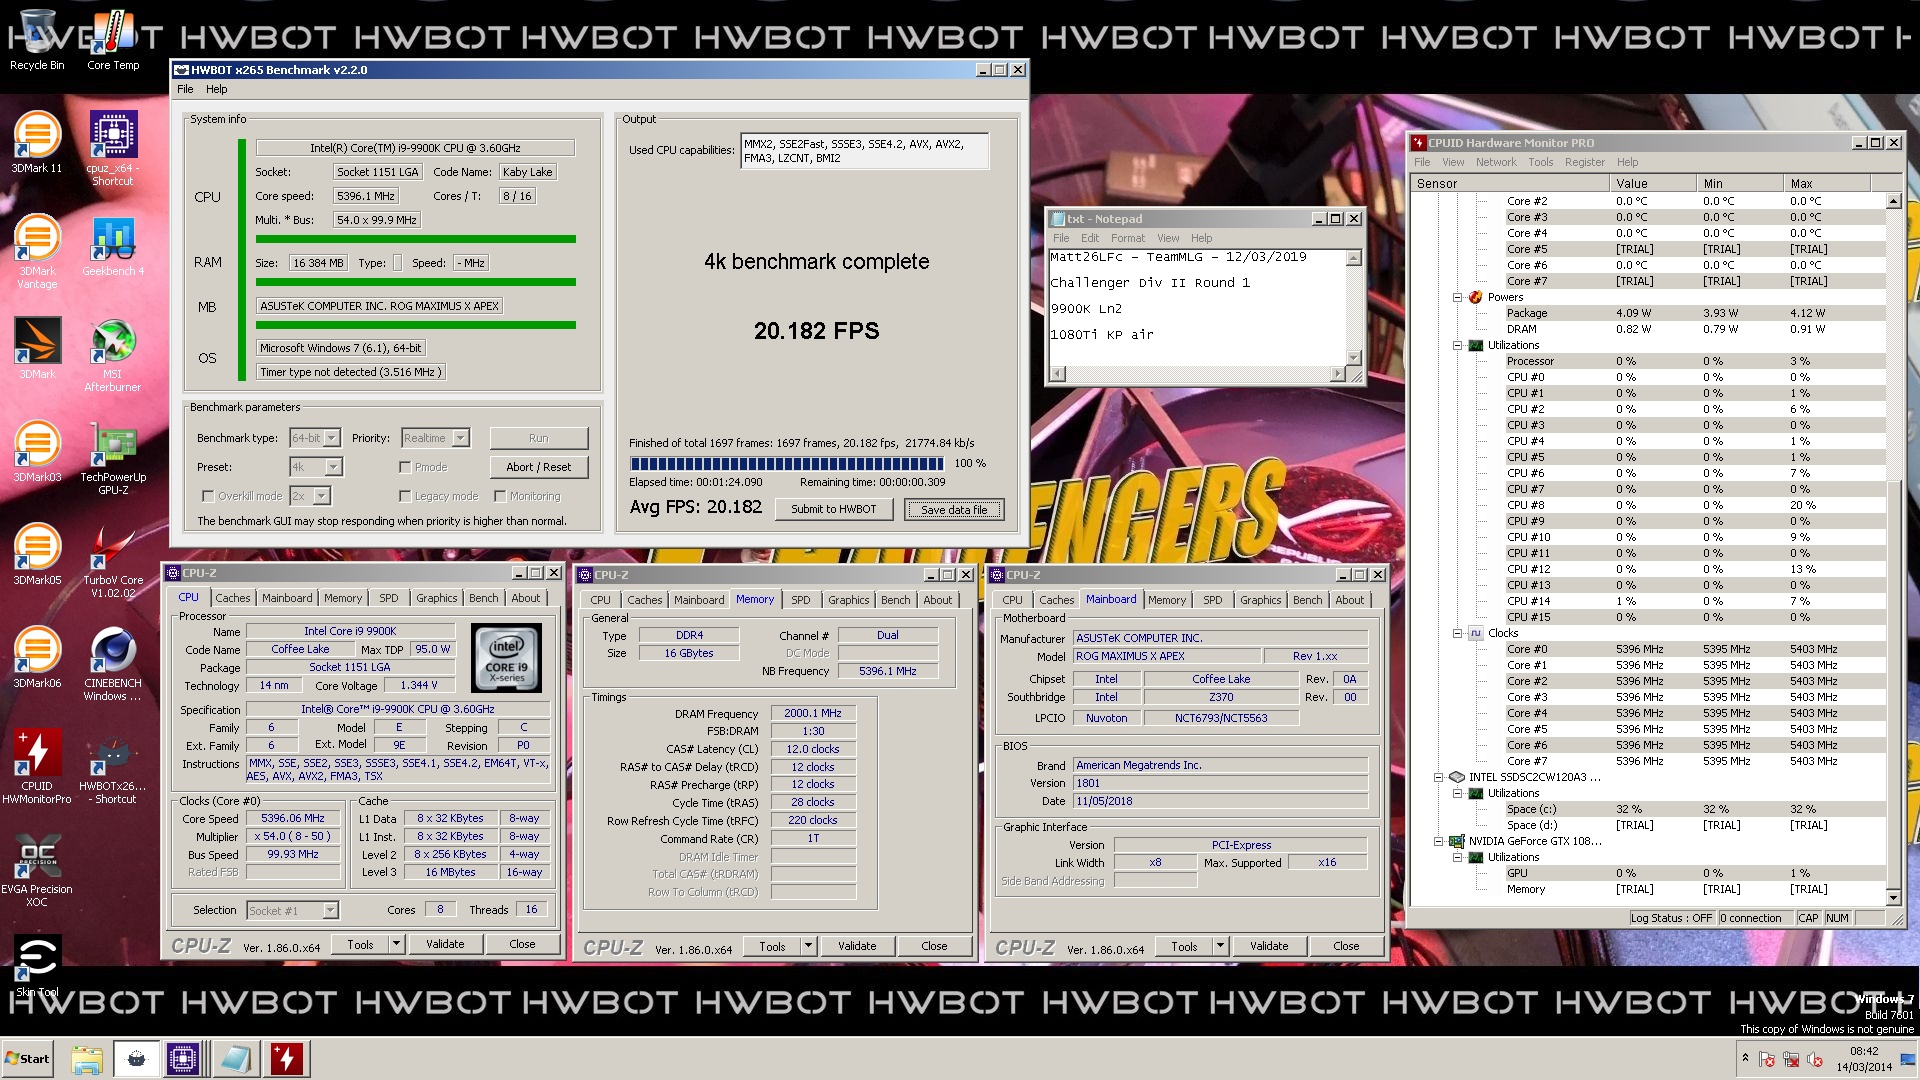1920x1080 pixels.
Task: Click HWMonitor scrollbar down arrow
Action: [x=1893, y=897]
